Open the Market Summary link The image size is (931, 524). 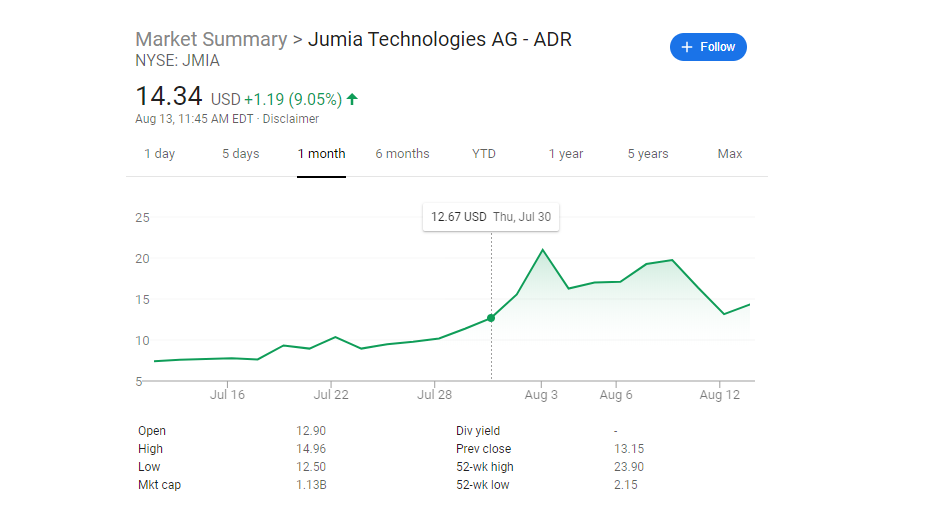coord(211,40)
